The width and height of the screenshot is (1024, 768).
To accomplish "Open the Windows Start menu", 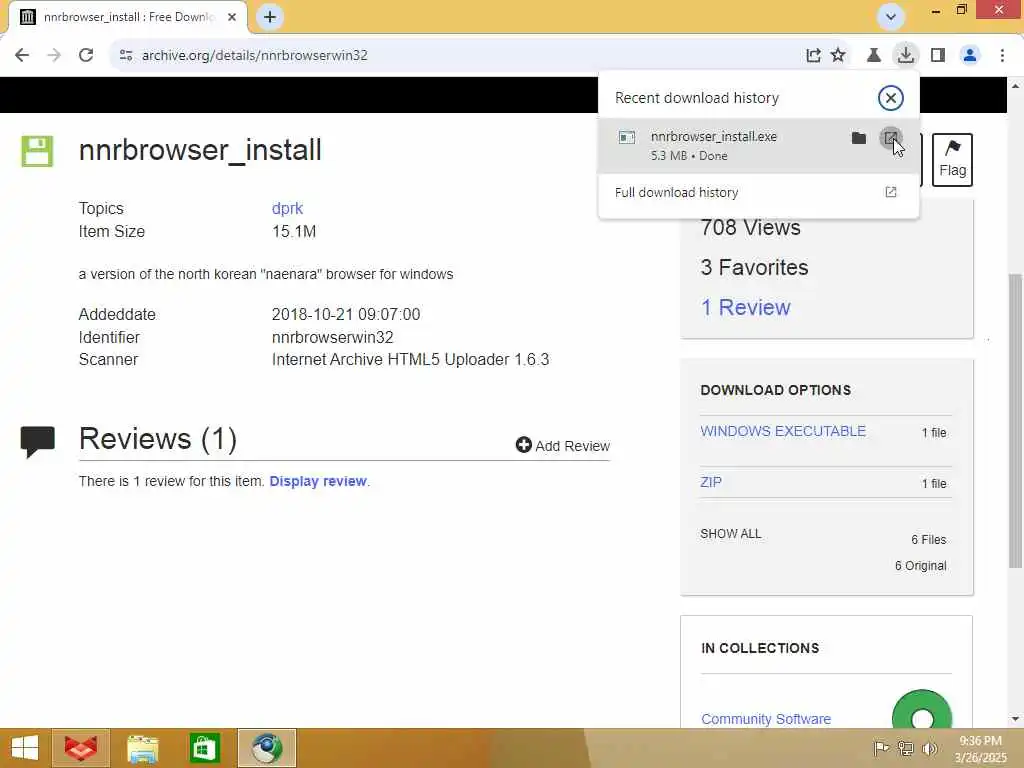I will point(25,748).
